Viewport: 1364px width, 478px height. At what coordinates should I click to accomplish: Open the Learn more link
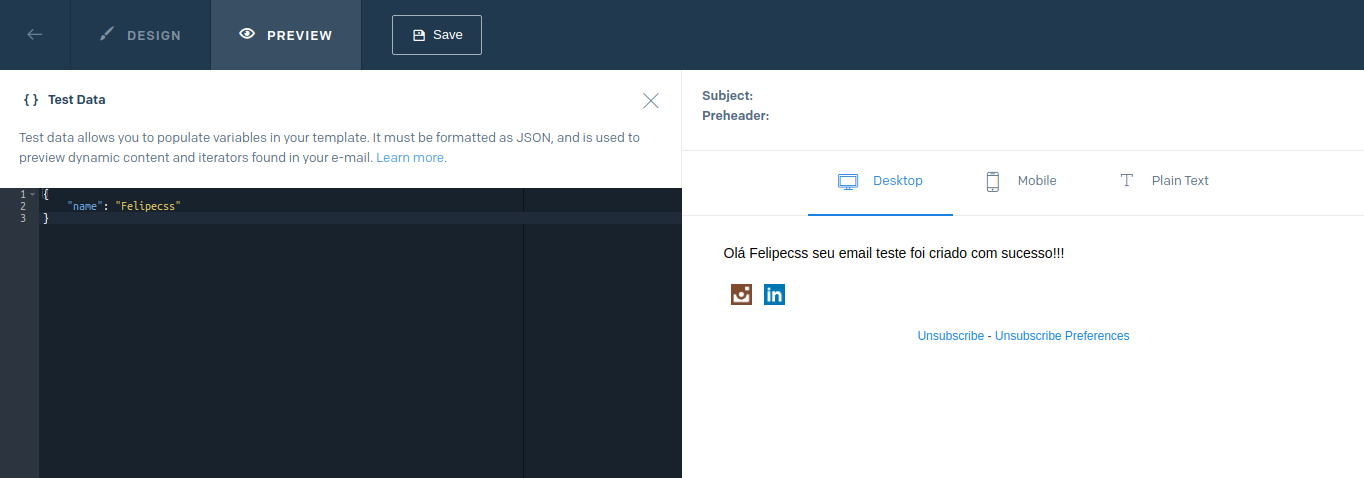pyautogui.click(x=411, y=157)
